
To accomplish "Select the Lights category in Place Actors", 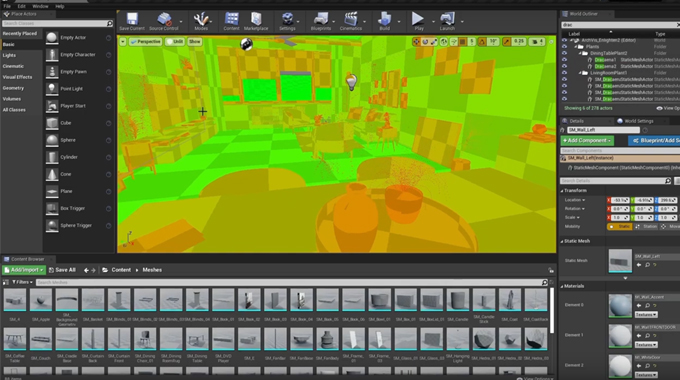I will coord(9,56).
